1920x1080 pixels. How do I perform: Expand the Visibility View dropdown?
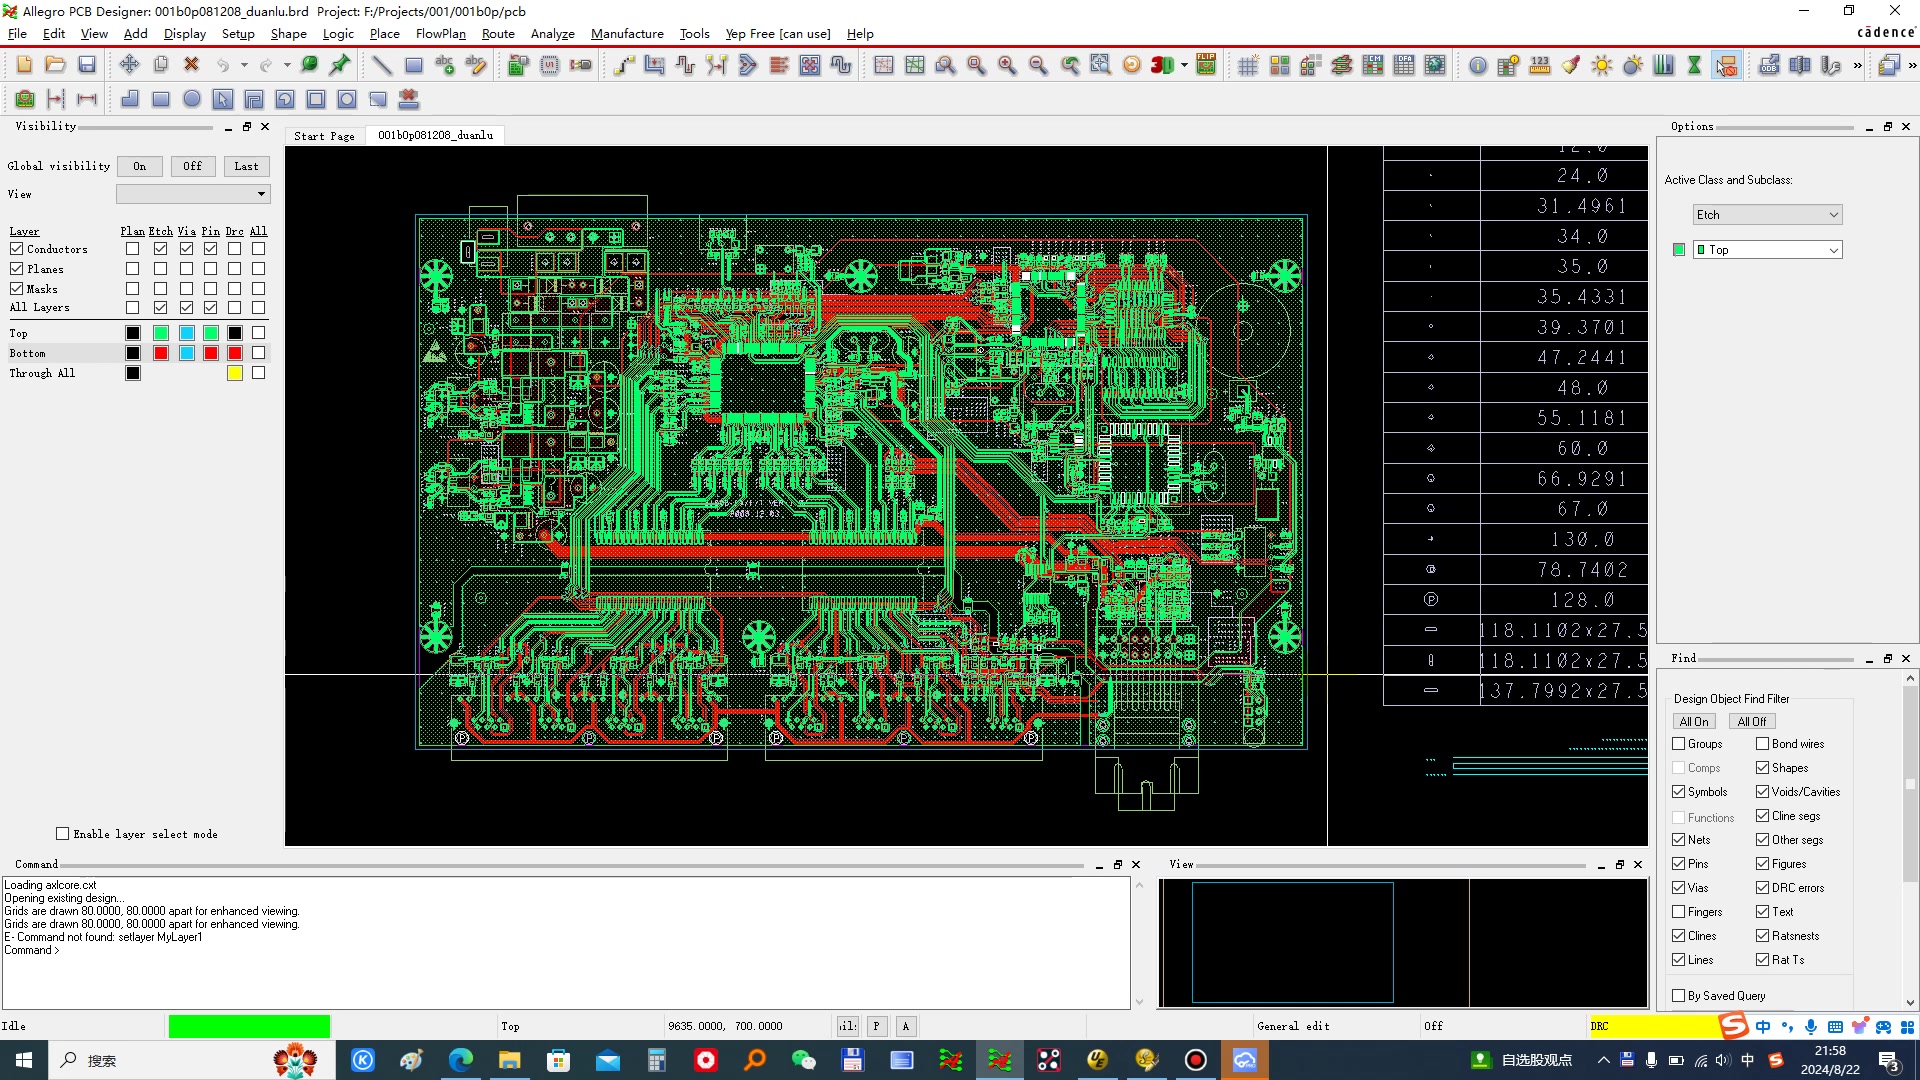pos(193,194)
